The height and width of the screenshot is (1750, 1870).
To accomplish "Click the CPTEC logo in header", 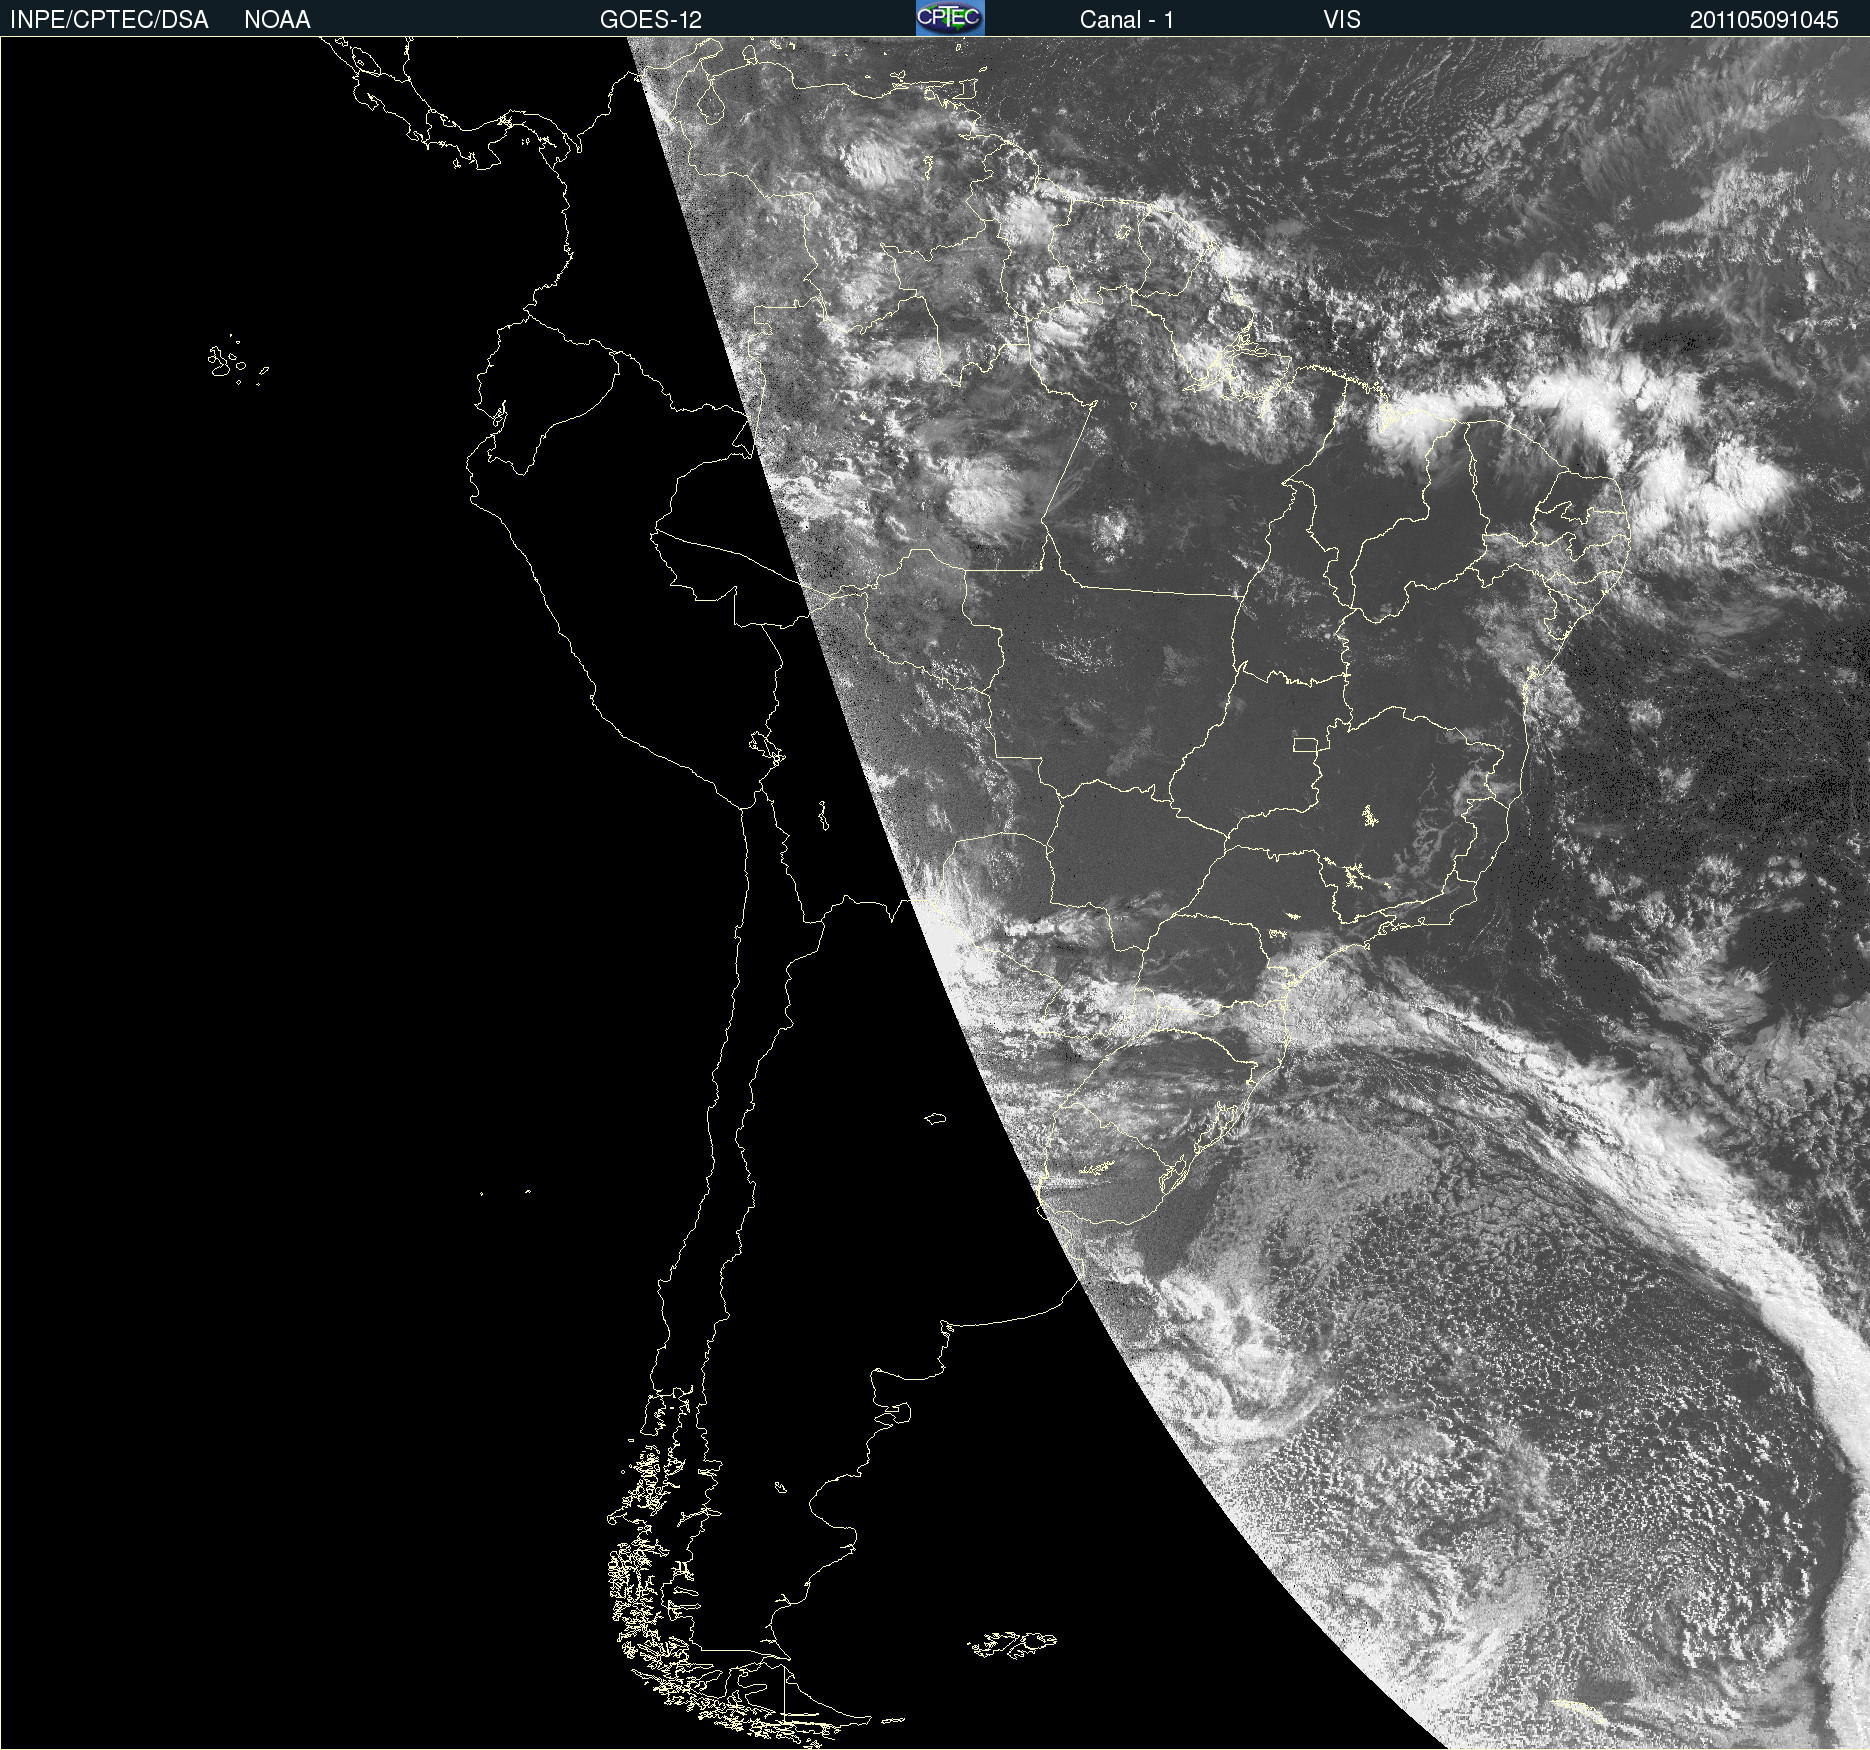I will point(950,18).
